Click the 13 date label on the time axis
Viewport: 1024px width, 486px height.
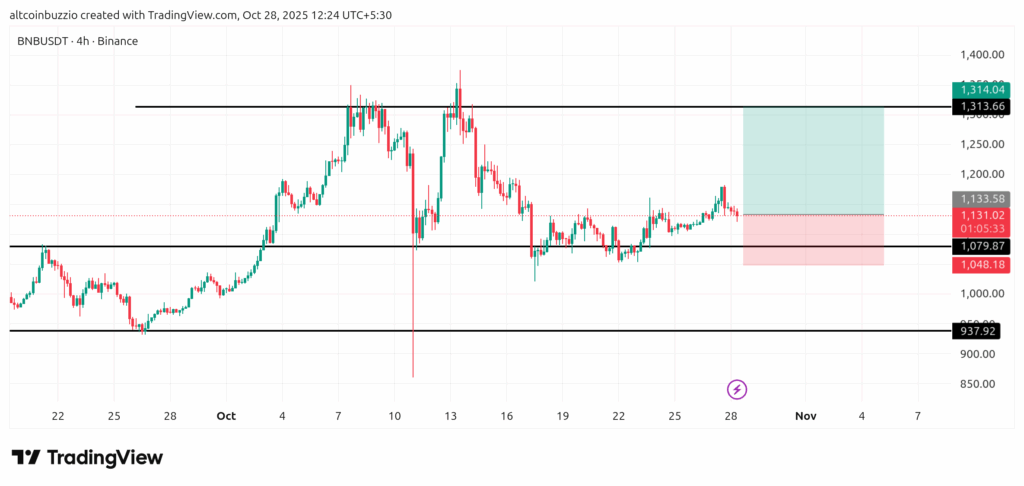(x=451, y=415)
